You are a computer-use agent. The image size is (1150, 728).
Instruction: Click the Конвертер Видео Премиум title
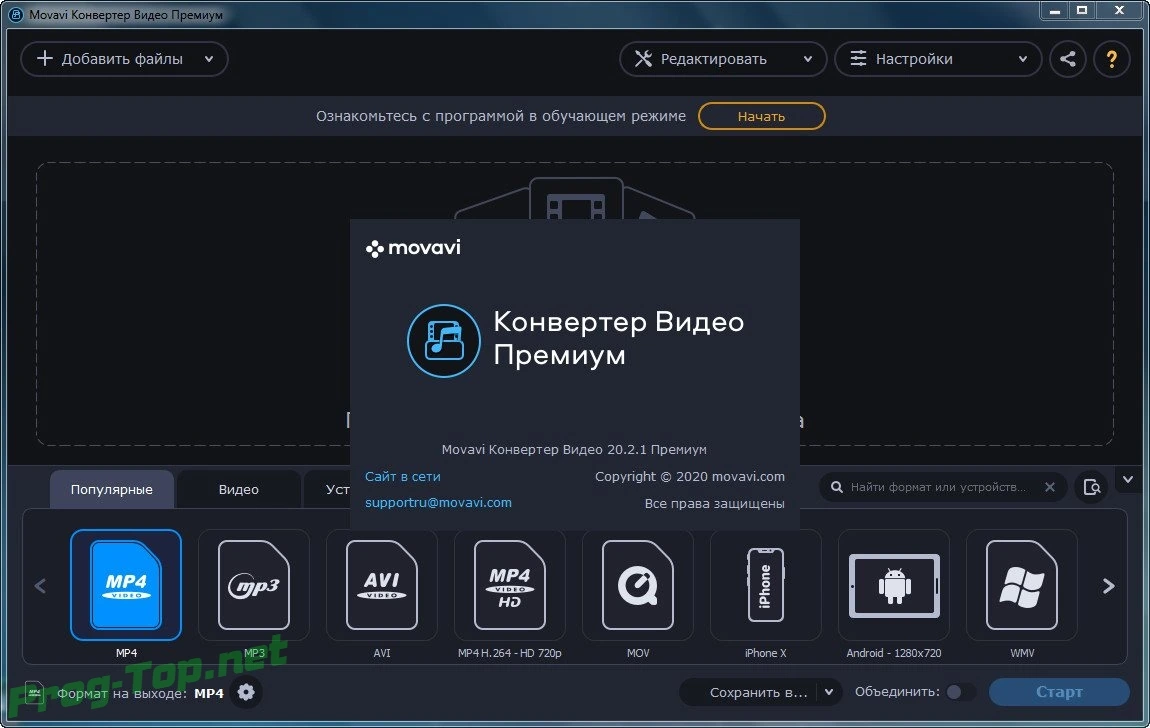point(618,338)
